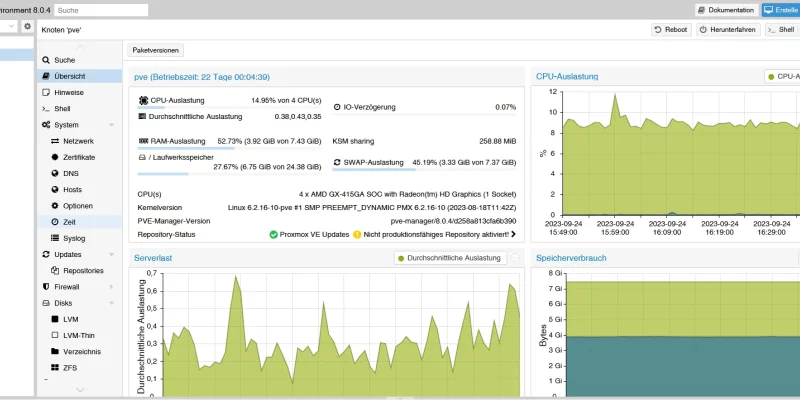Click the gear icon beside Optionen
The width and height of the screenshot is (800, 400).
point(55,206)
